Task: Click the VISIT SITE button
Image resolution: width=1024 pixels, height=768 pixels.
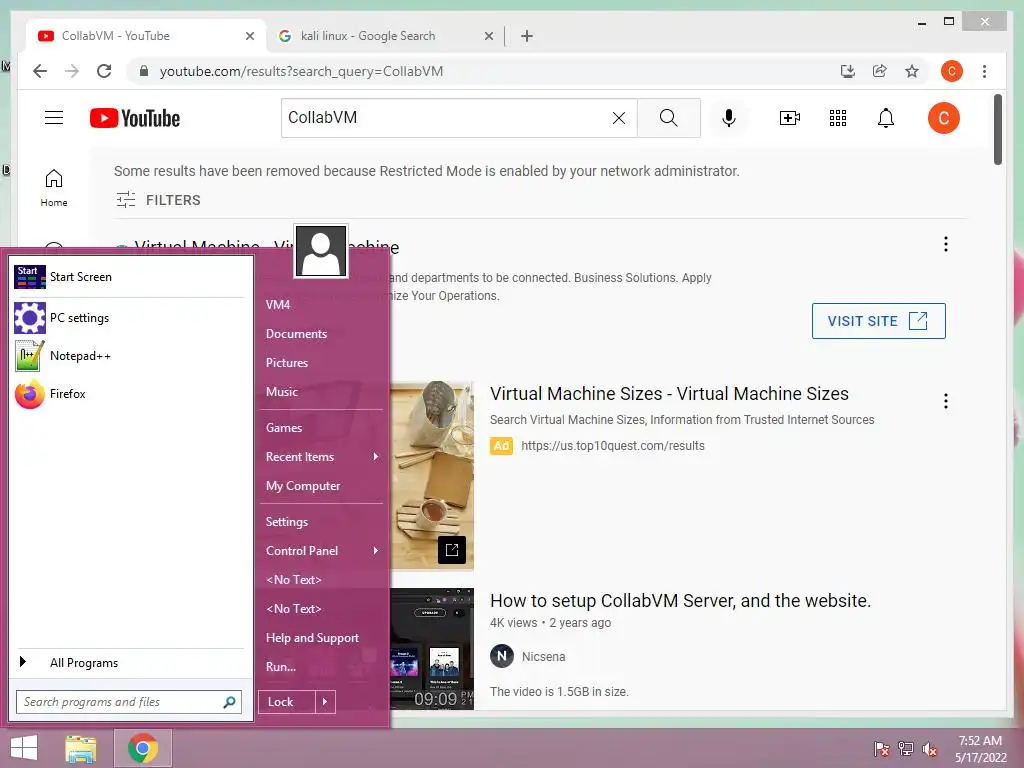Action: [x=878, y=321]
